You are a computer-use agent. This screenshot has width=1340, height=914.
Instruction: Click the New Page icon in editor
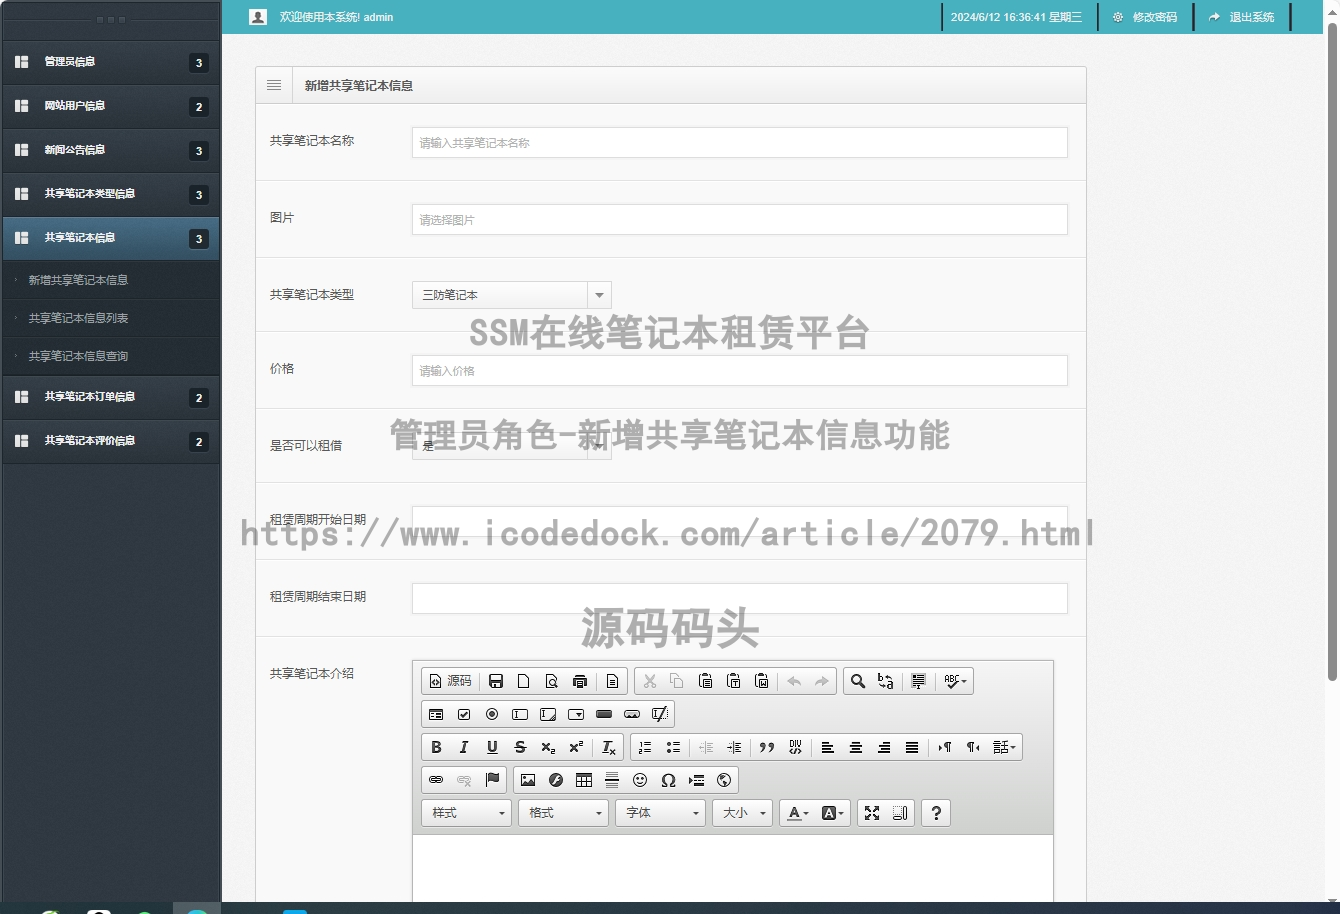pos(524,681)
